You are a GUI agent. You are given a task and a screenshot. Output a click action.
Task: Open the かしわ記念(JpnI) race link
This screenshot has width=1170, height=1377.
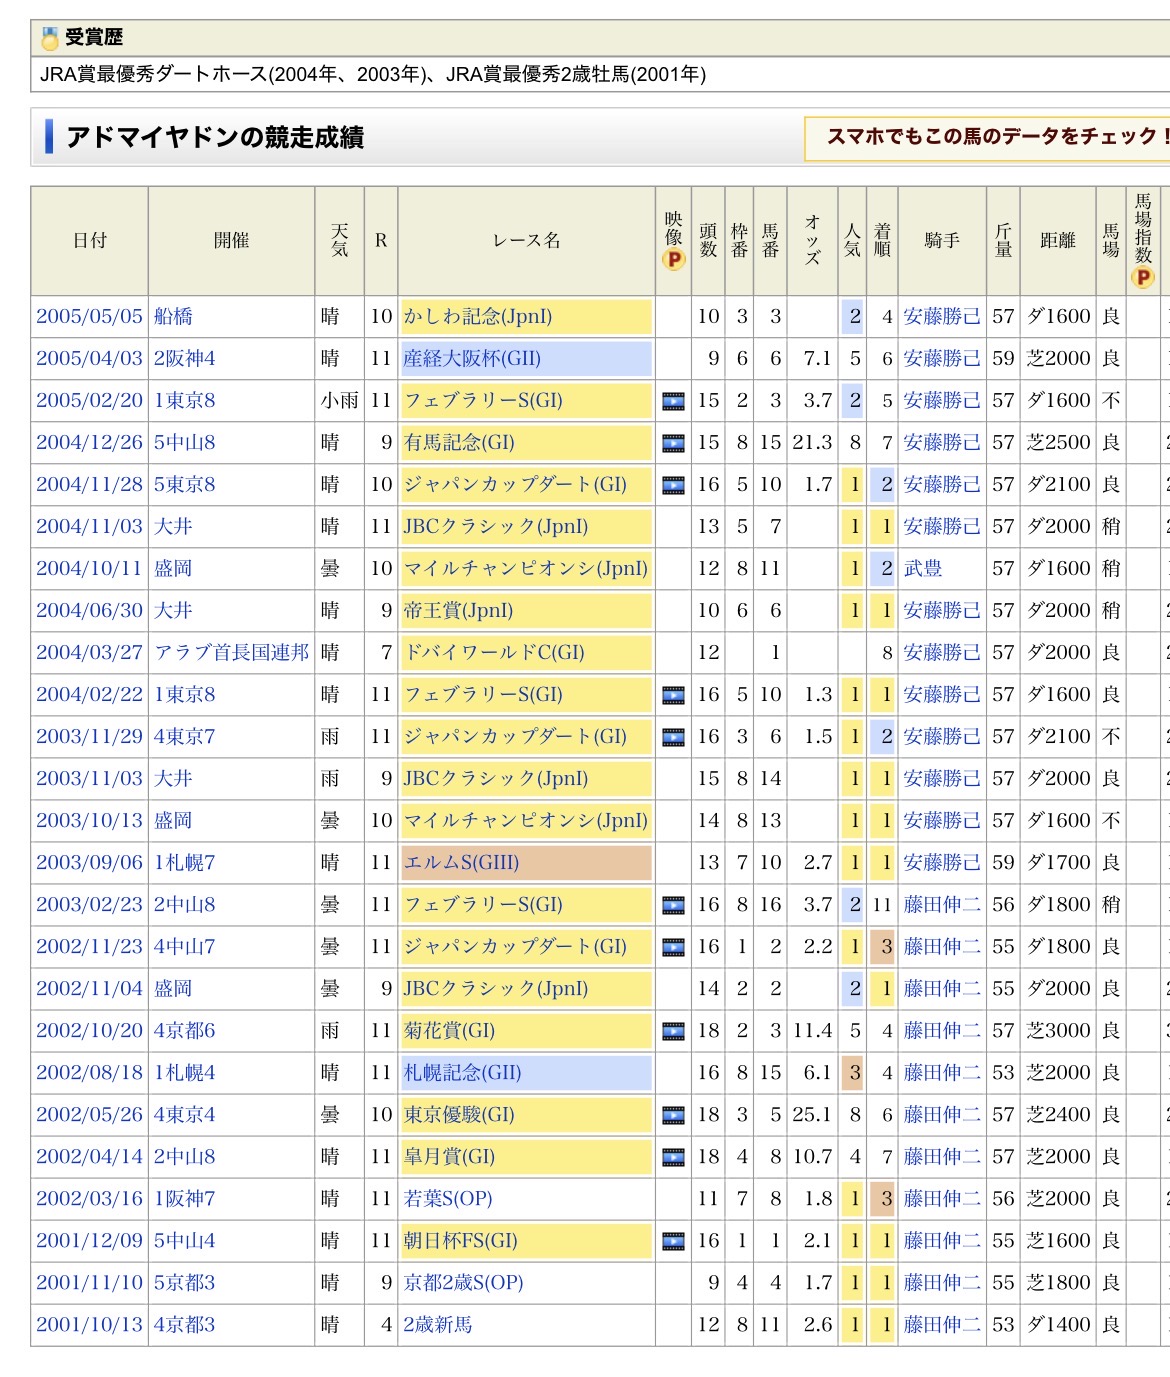click(477, 317)
